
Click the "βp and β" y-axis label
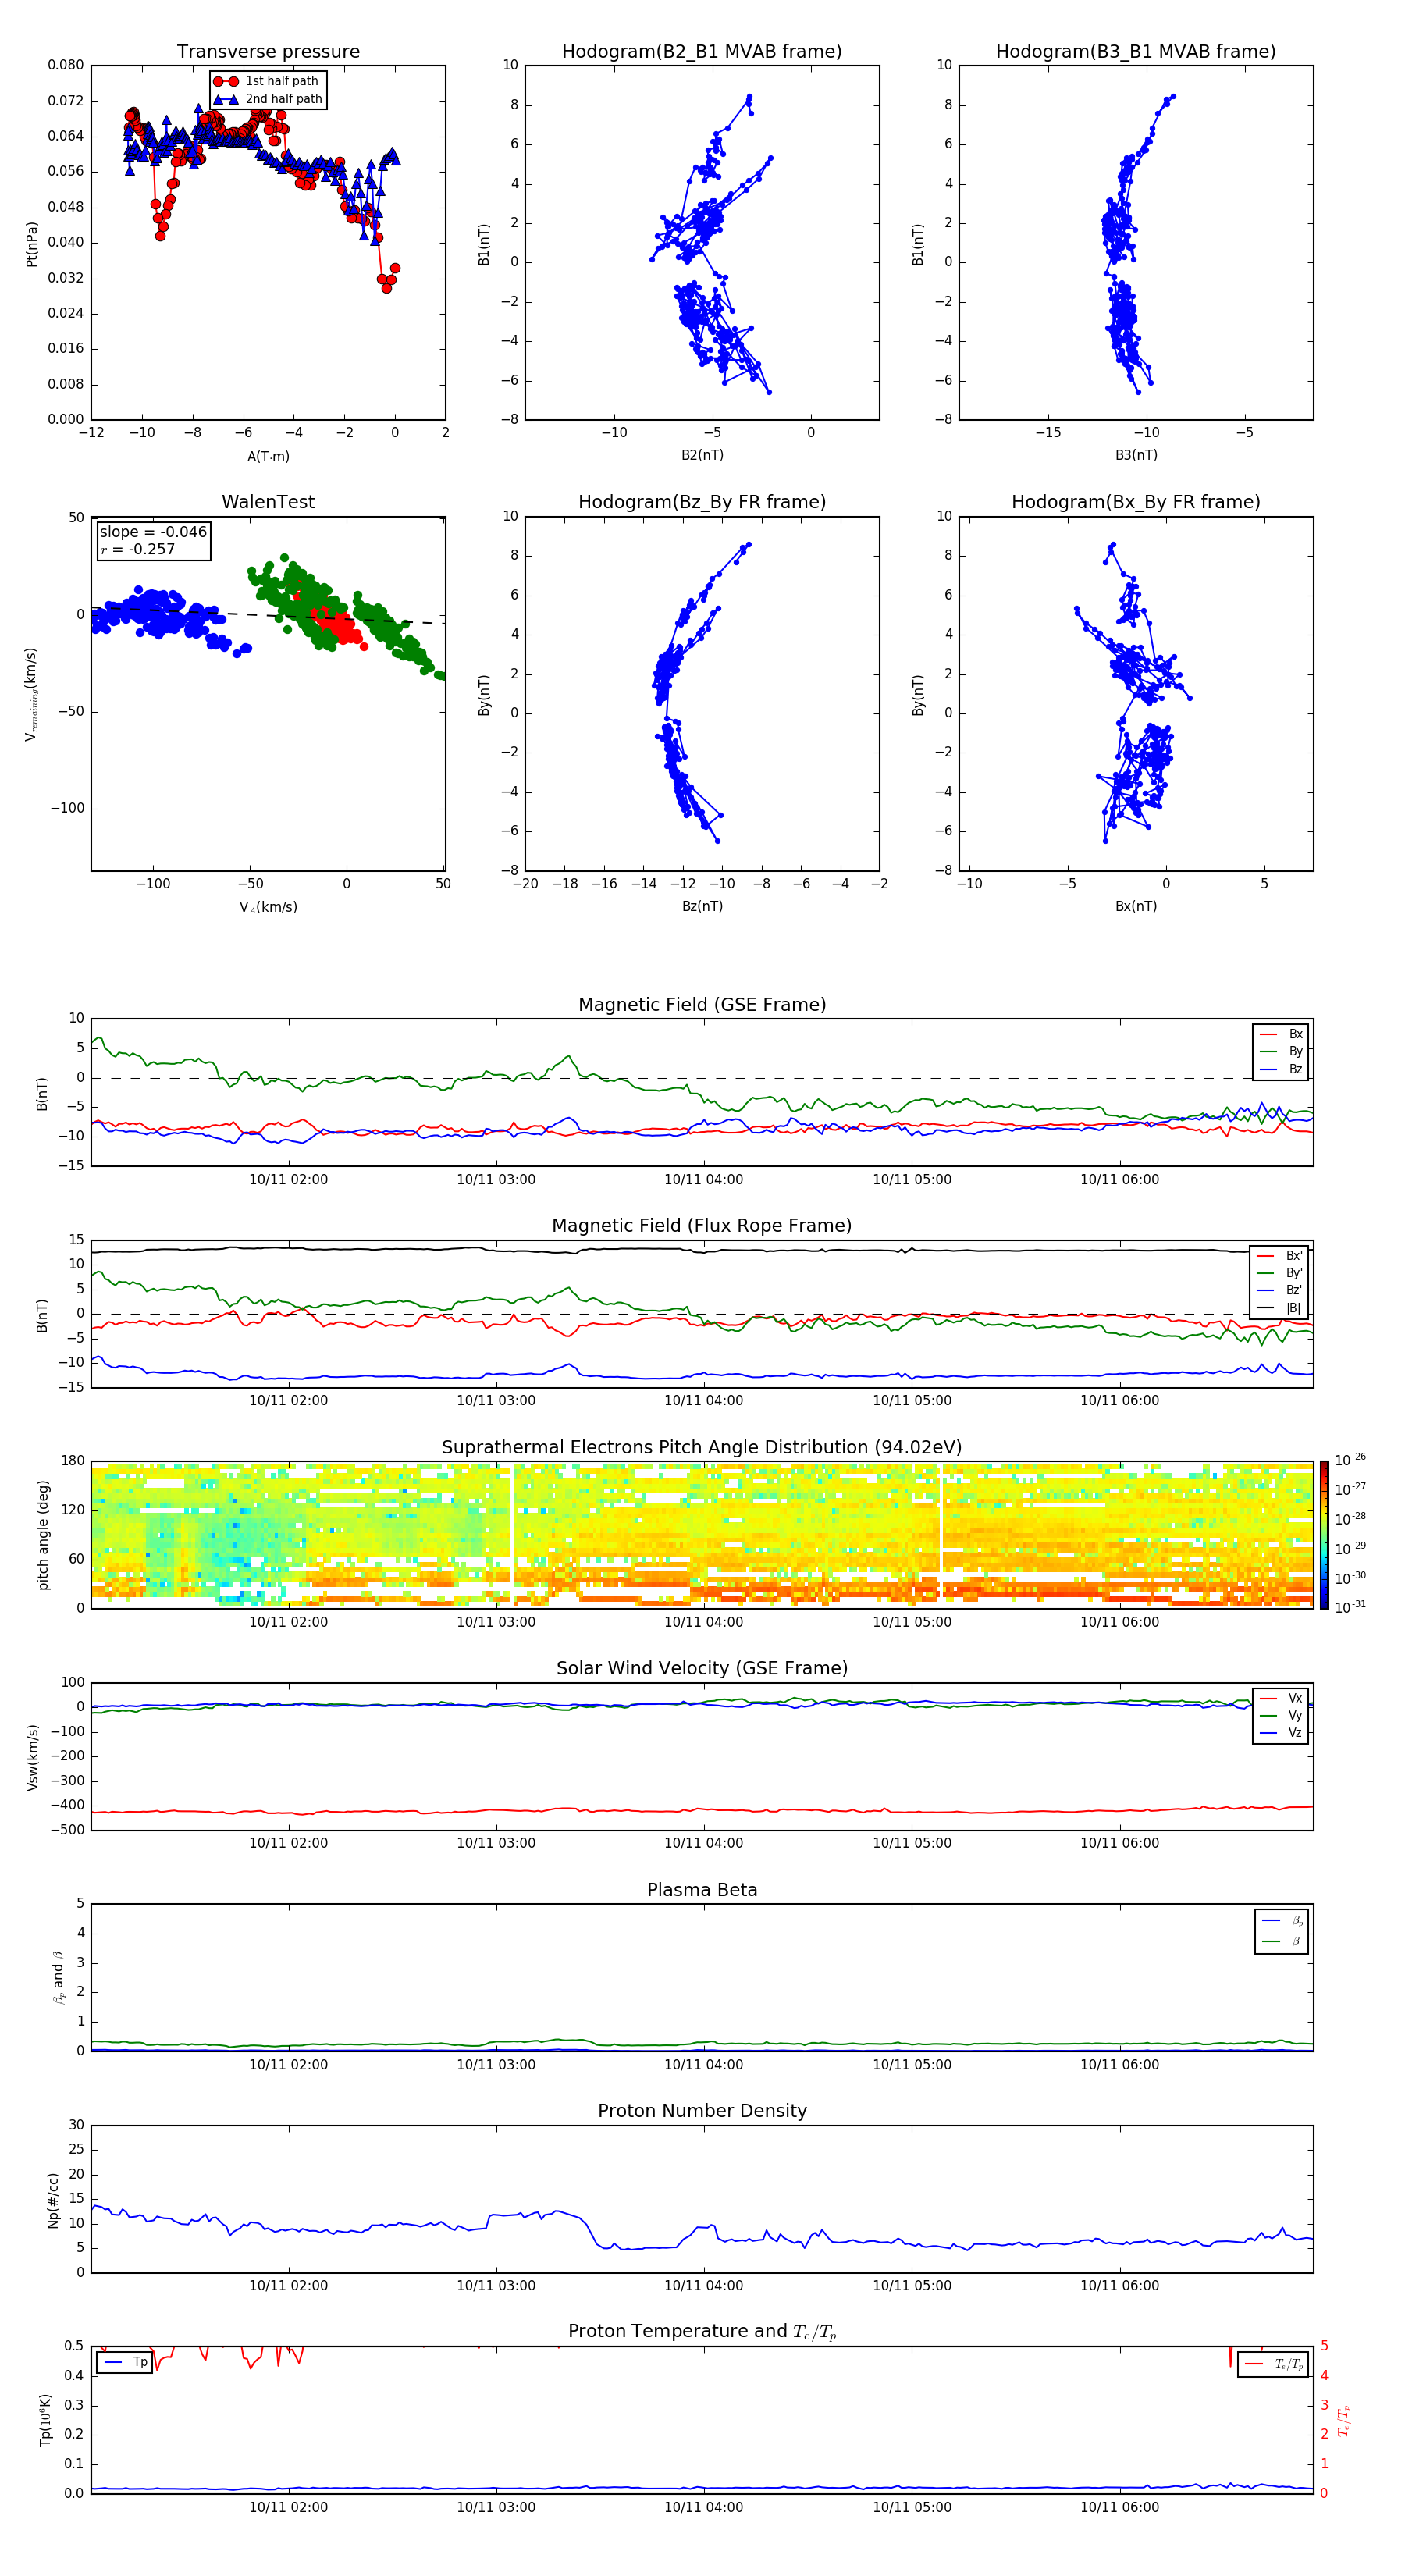point(58,1977)
